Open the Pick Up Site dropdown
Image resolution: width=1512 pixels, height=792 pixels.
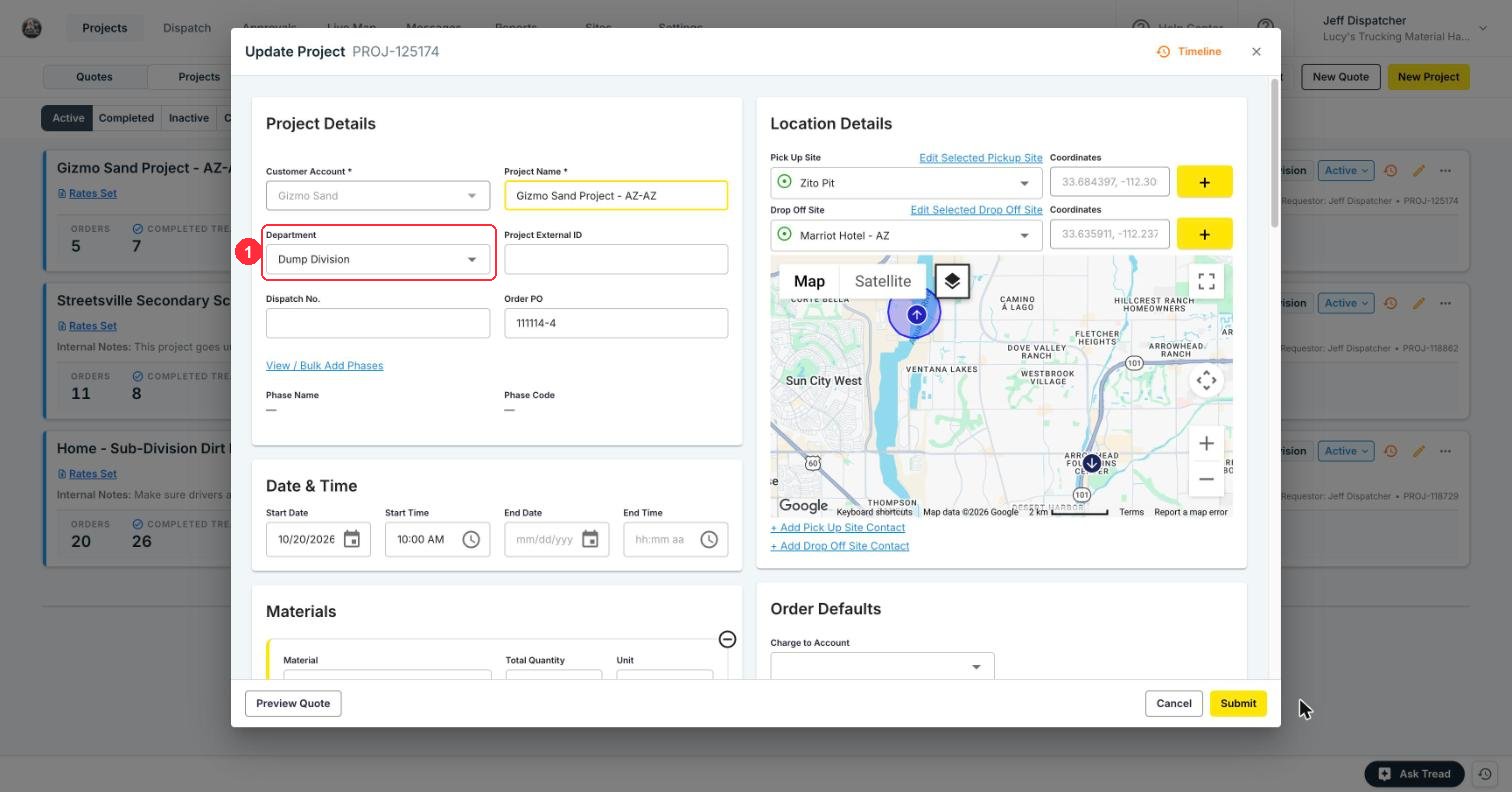906,183
